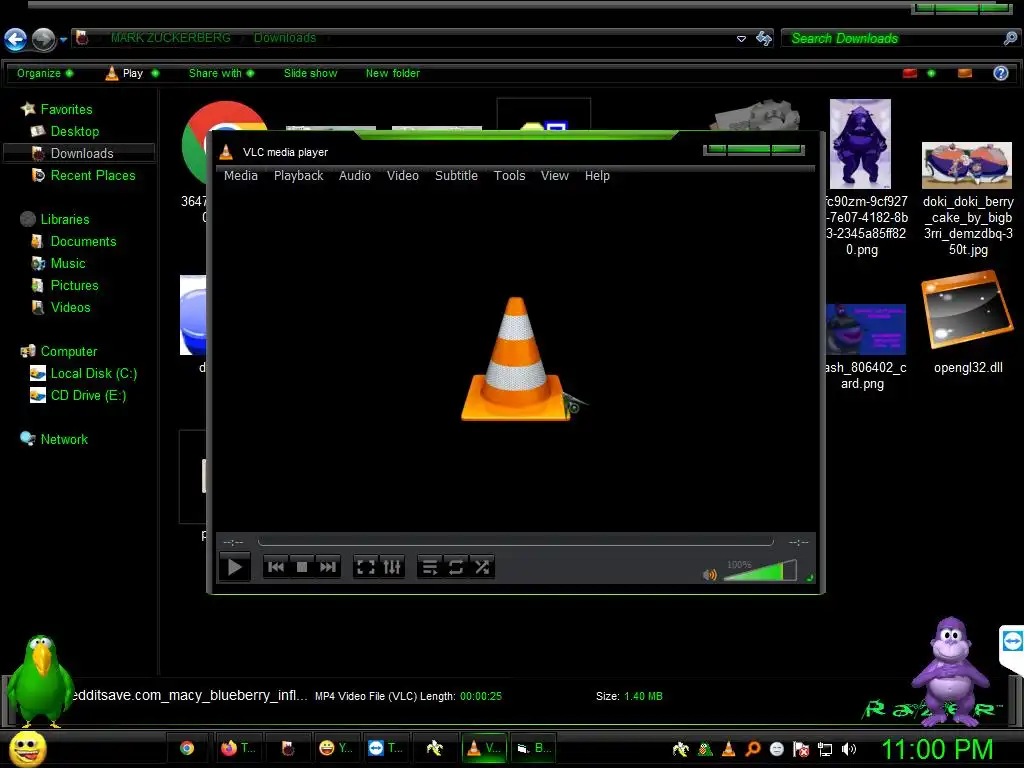Select Network in navigation pane

pos(63,439)
